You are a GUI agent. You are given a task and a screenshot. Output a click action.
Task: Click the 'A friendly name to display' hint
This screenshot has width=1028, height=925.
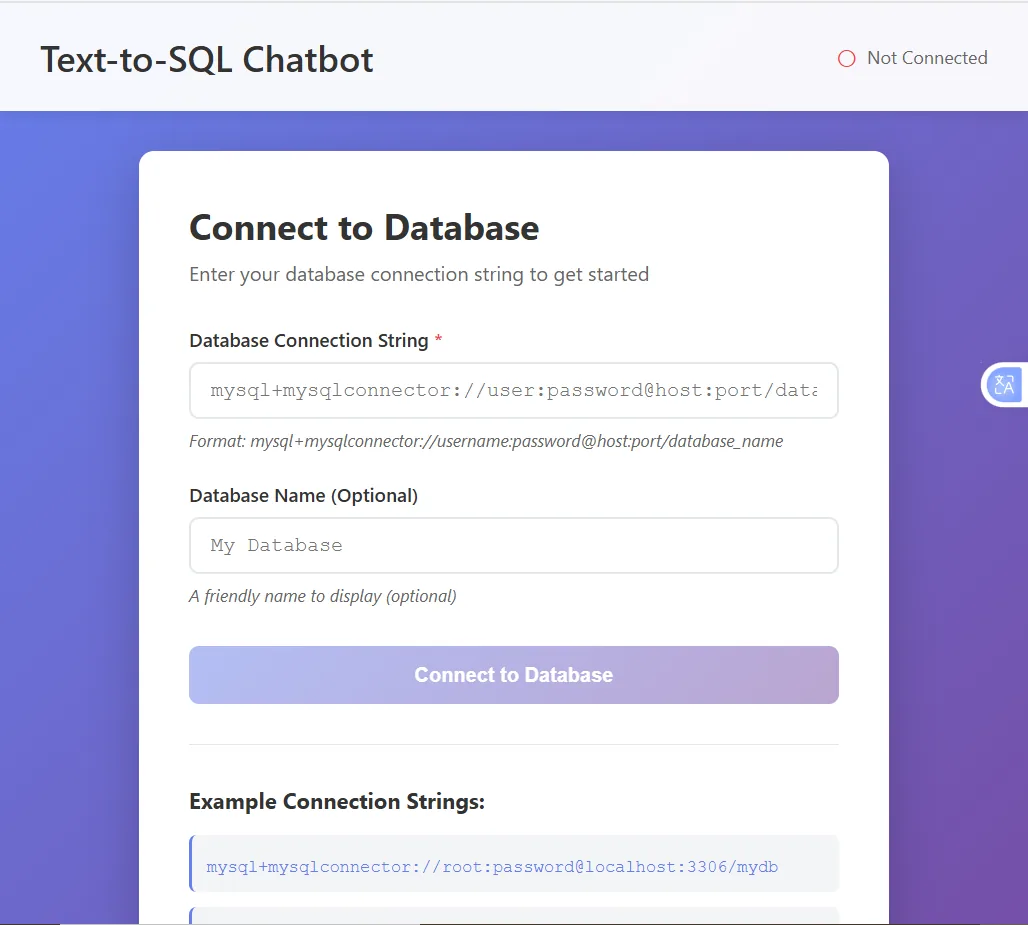point(323,596)
